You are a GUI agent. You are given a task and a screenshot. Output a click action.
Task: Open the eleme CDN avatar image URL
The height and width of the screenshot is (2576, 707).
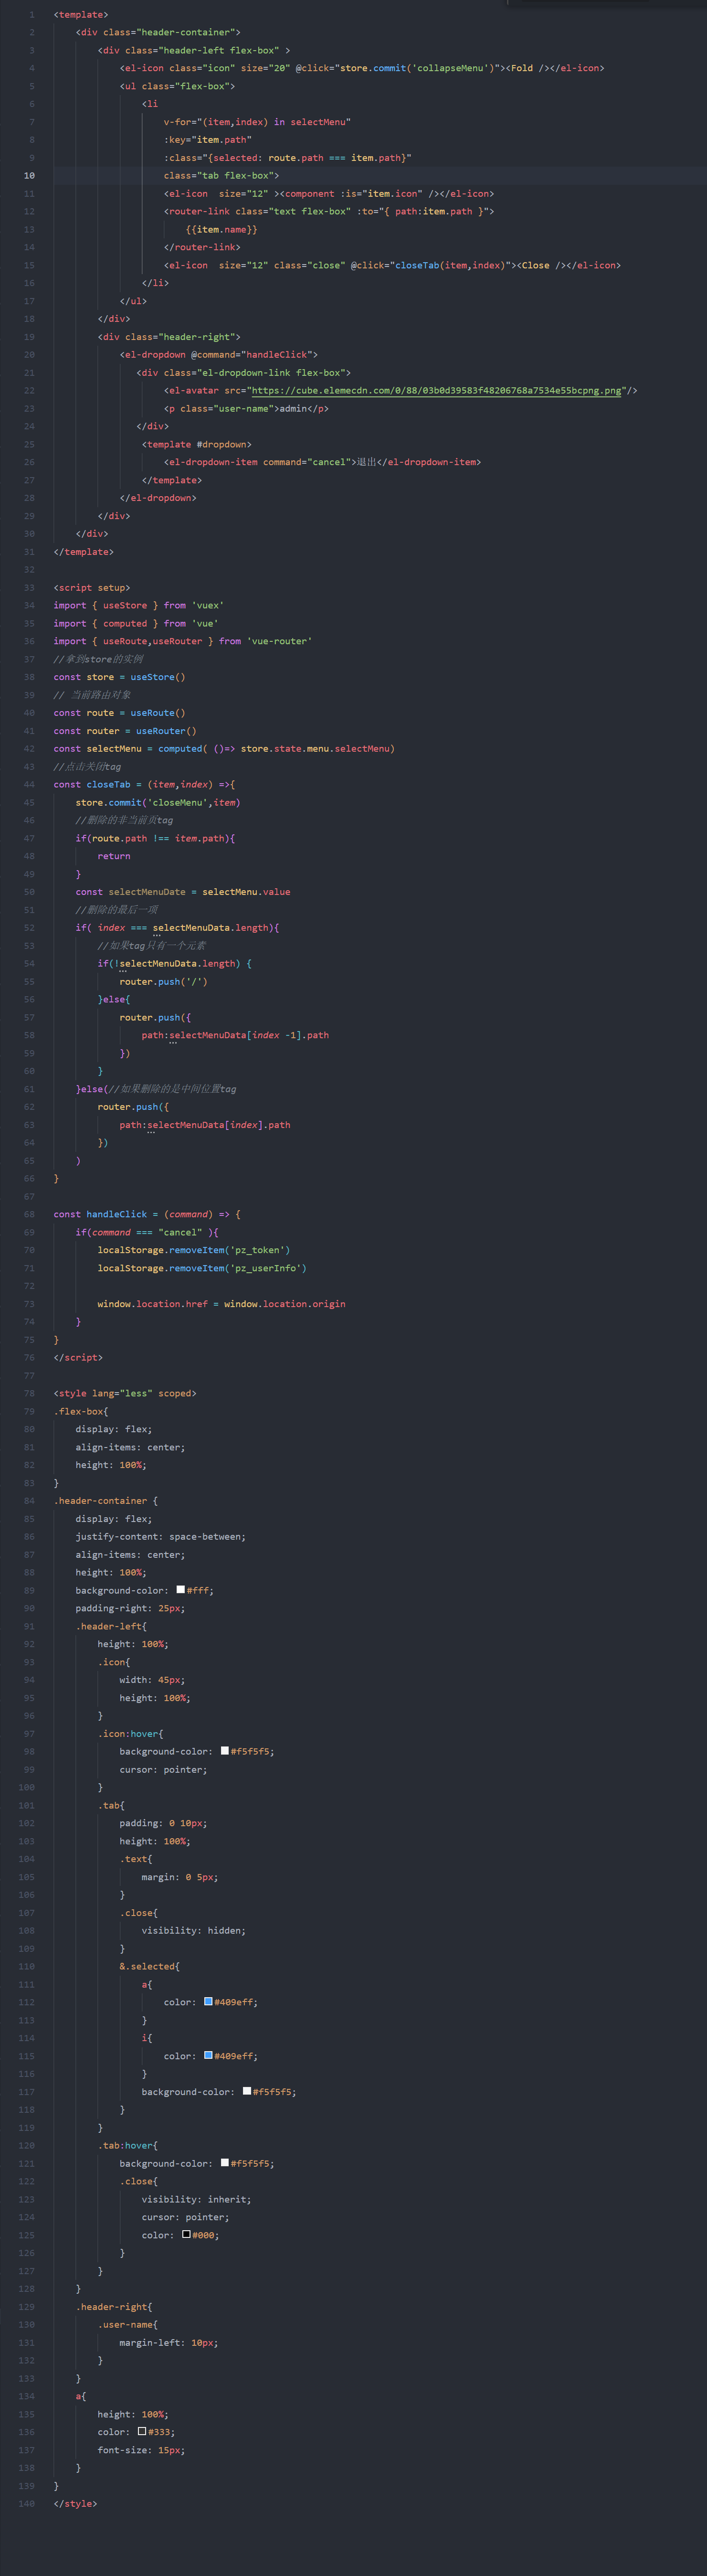pyautogui.click(x=436, y=391)
